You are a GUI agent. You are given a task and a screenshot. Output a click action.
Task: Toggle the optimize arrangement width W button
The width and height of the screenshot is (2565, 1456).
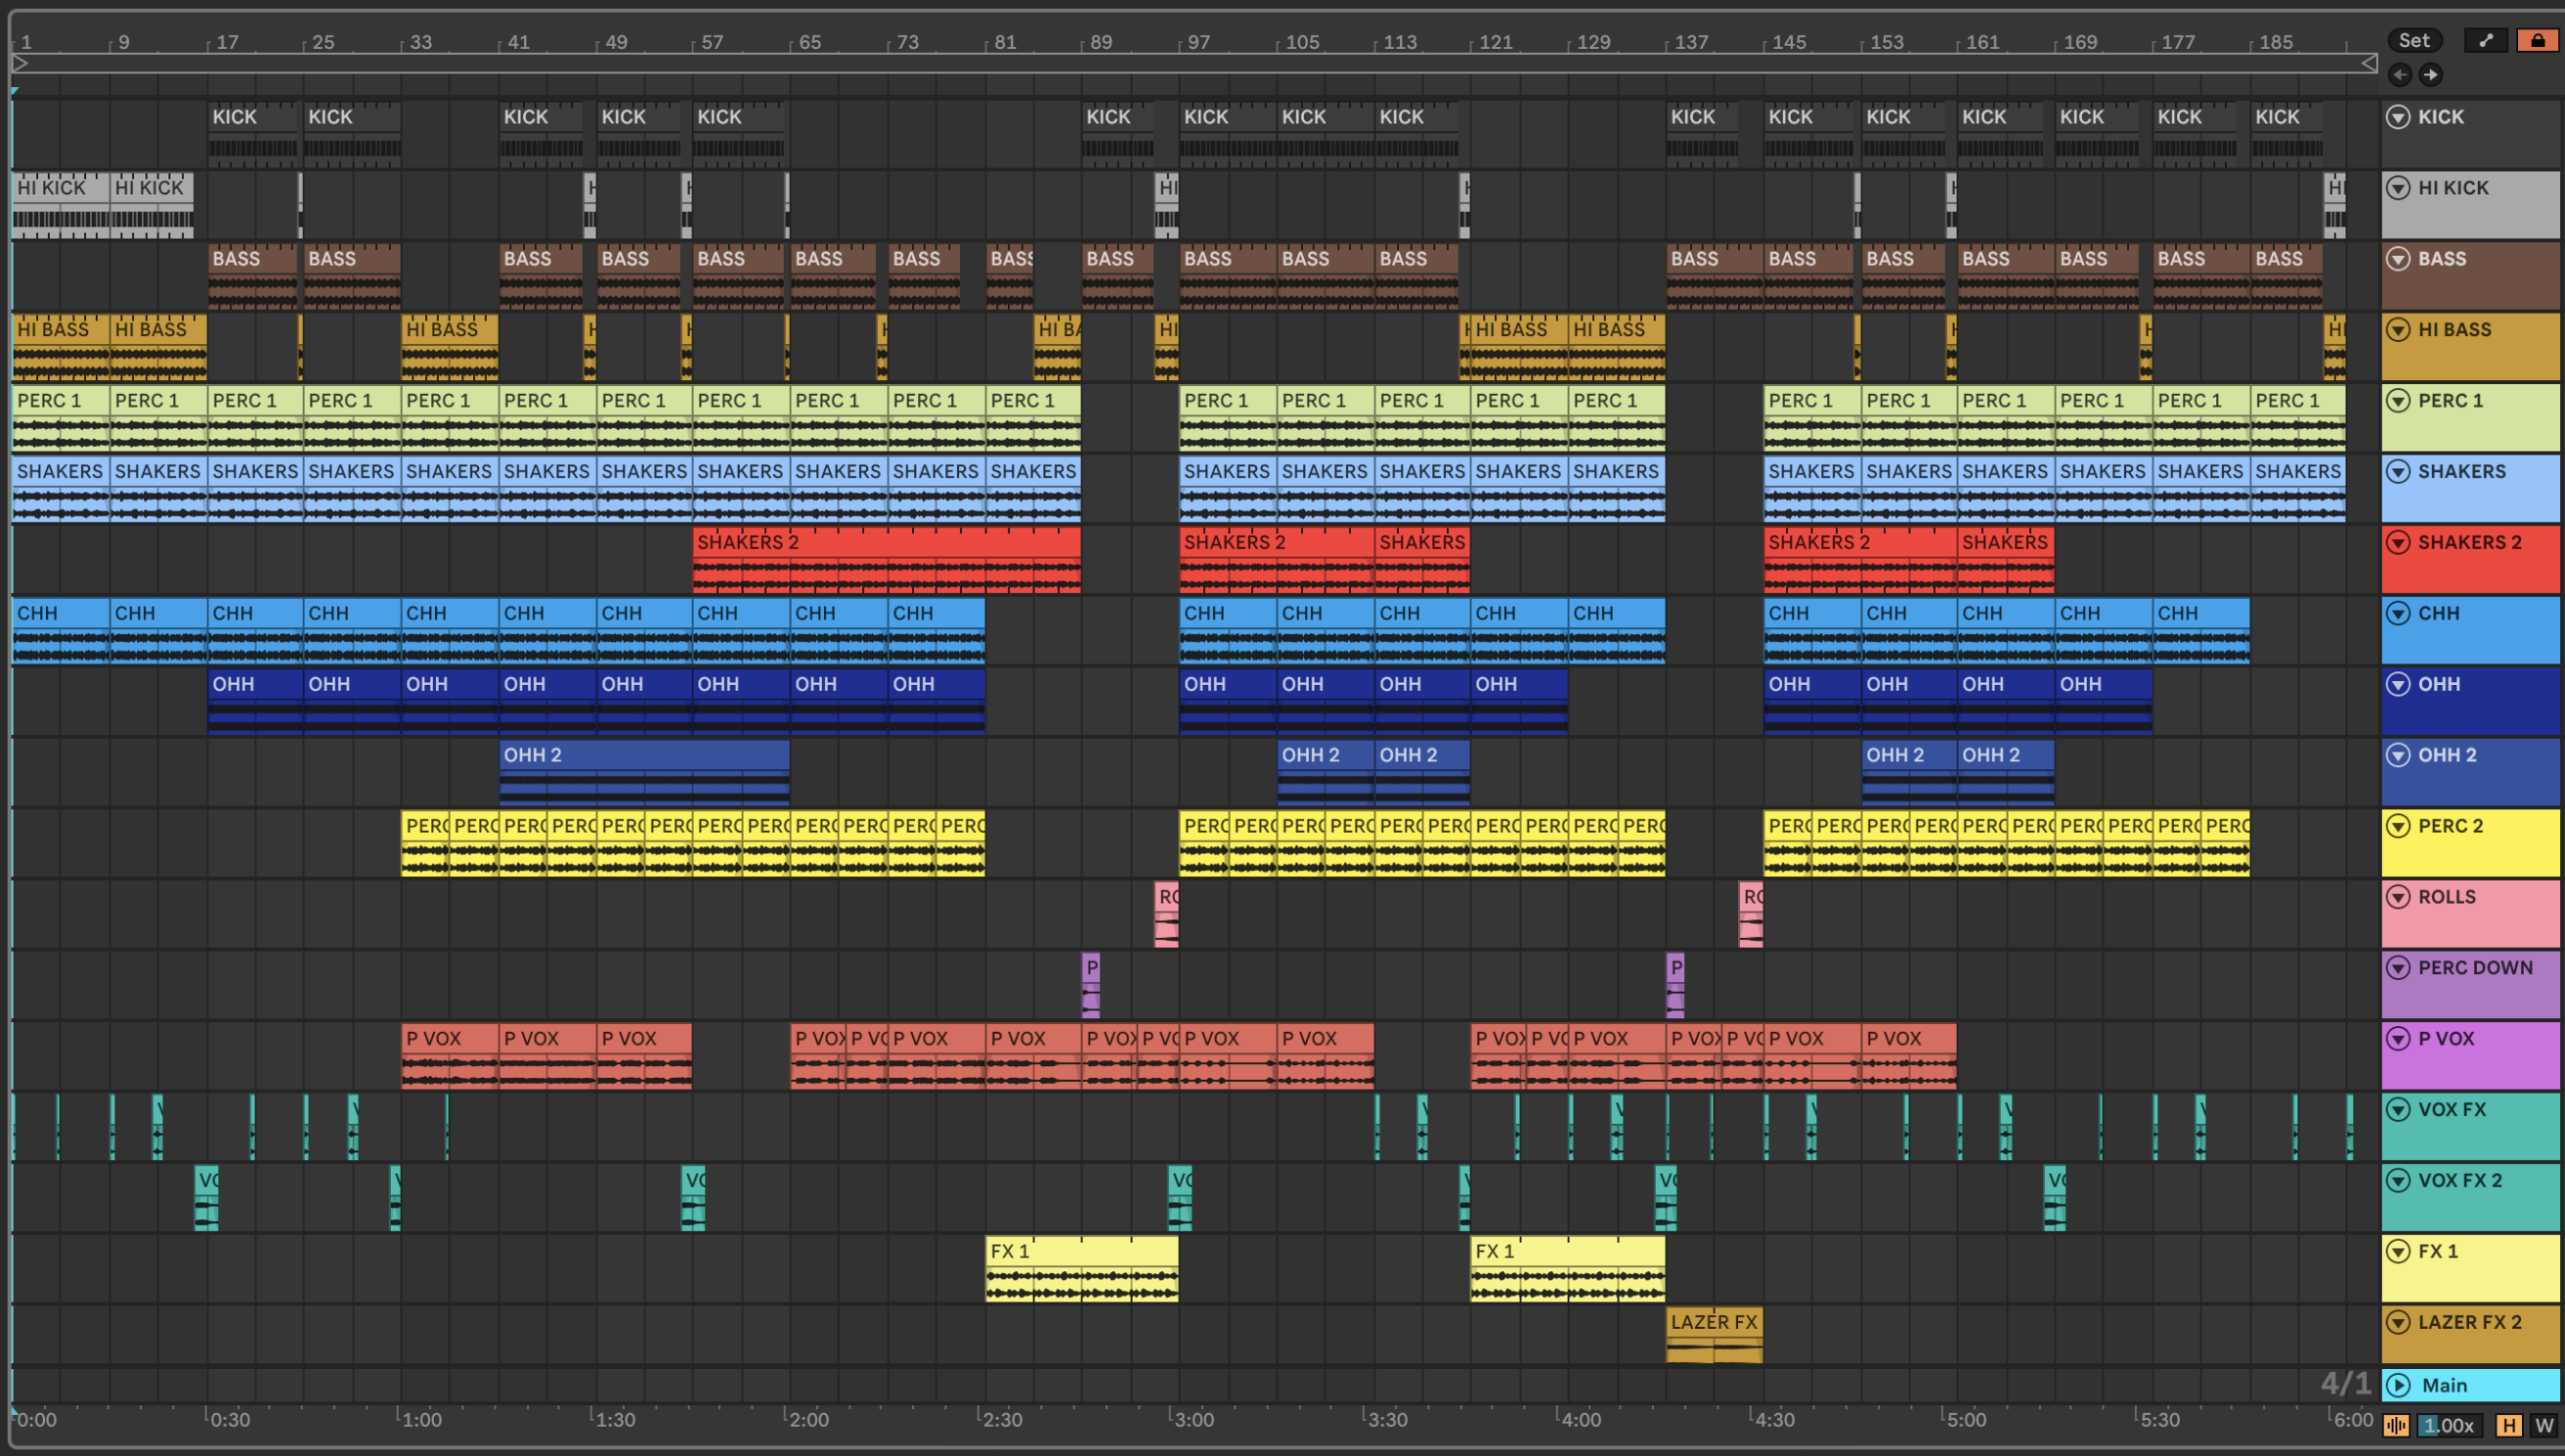tap(2544, 1426)
